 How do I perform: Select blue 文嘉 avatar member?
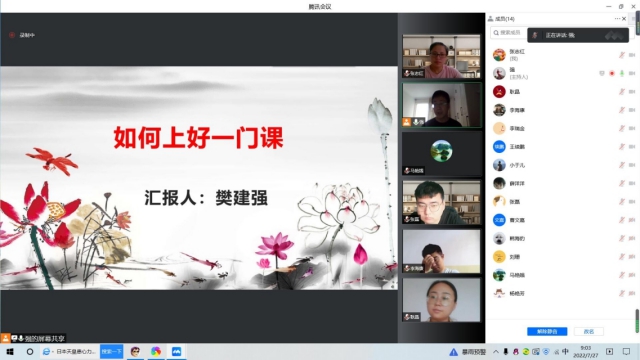pyautogui.click(x=499, y=220)
